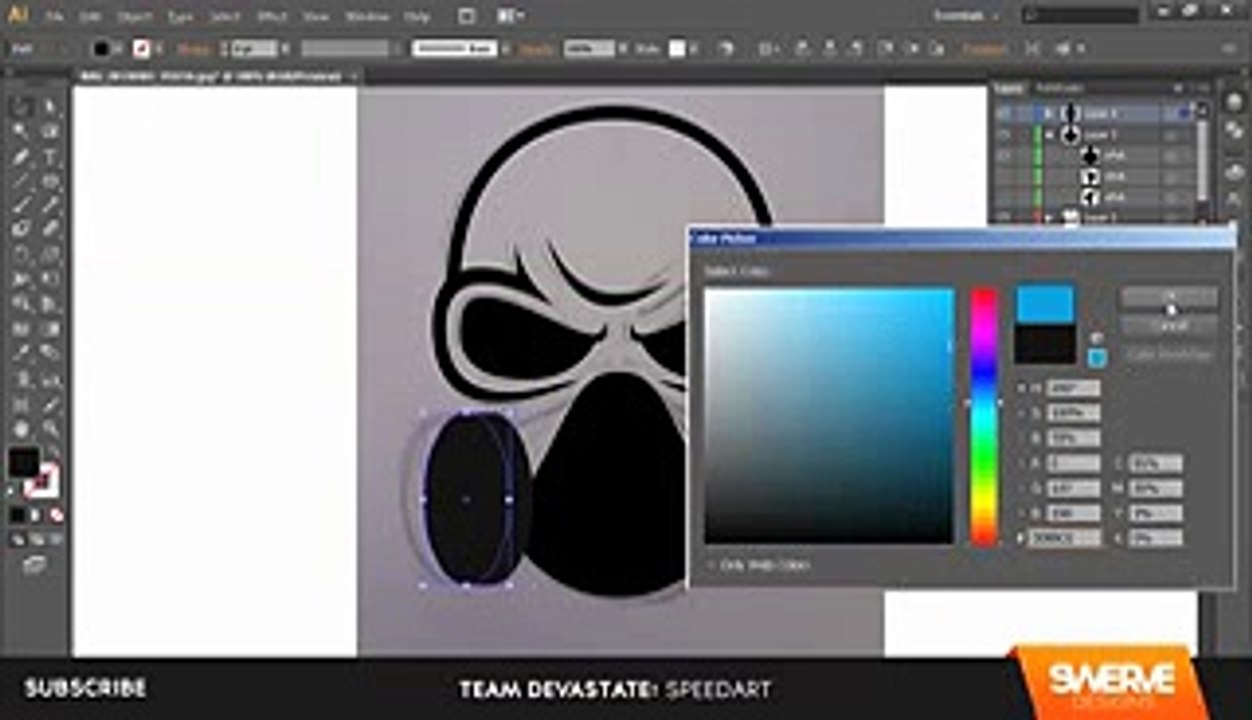Click the arrange documents icon in menu bar
The image size is (1252, 720).
click(x=511, y=16)
